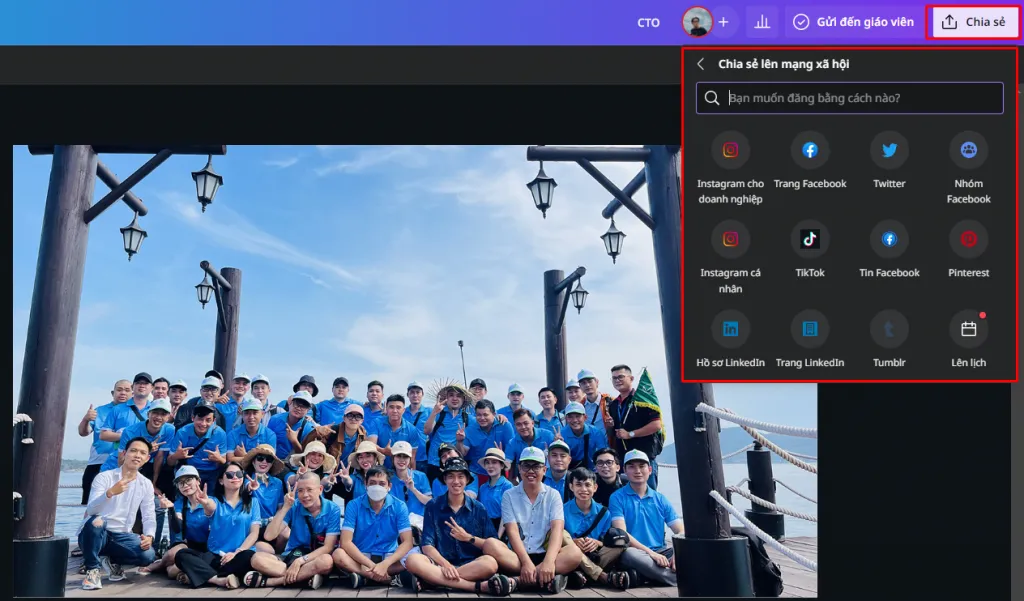Pick Nhóm Facebook icon
The image size is (1024, 601).
coord(968,150)
